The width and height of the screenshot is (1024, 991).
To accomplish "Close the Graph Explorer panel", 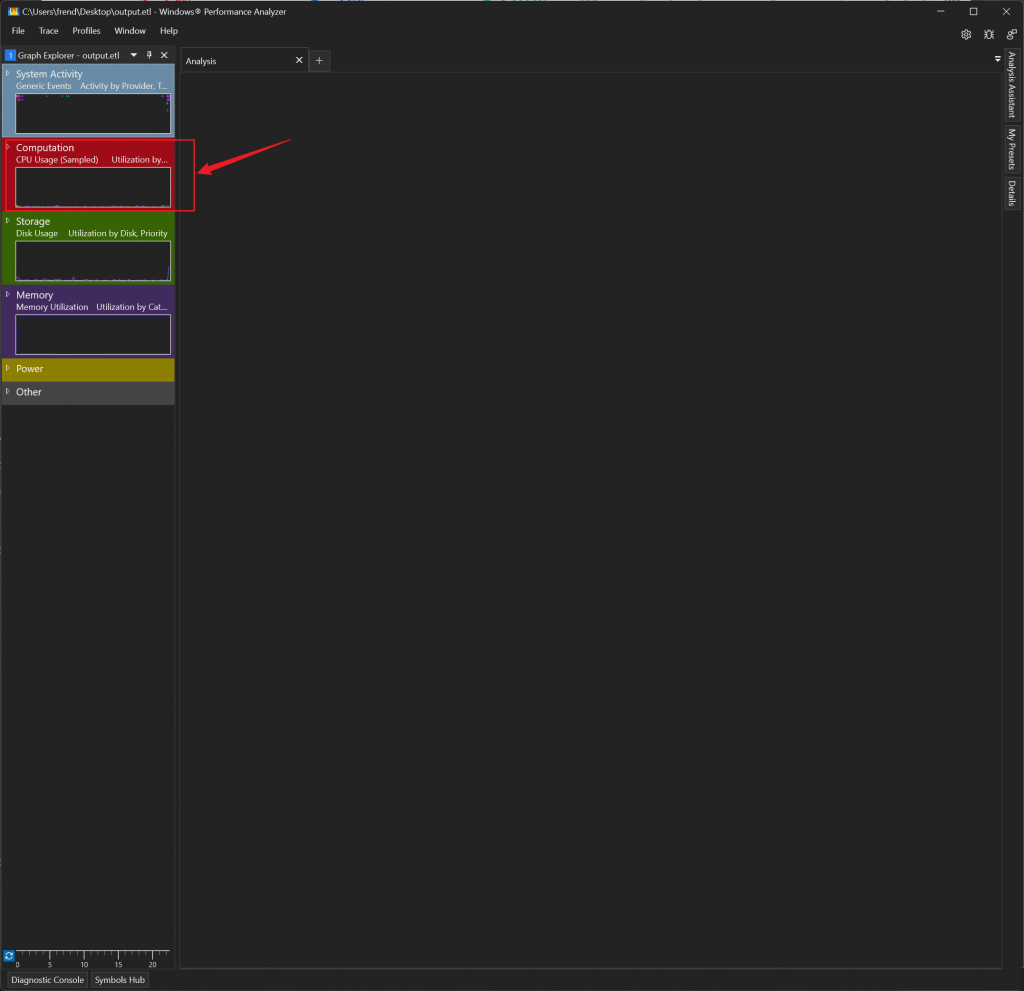I will [164, 55].
